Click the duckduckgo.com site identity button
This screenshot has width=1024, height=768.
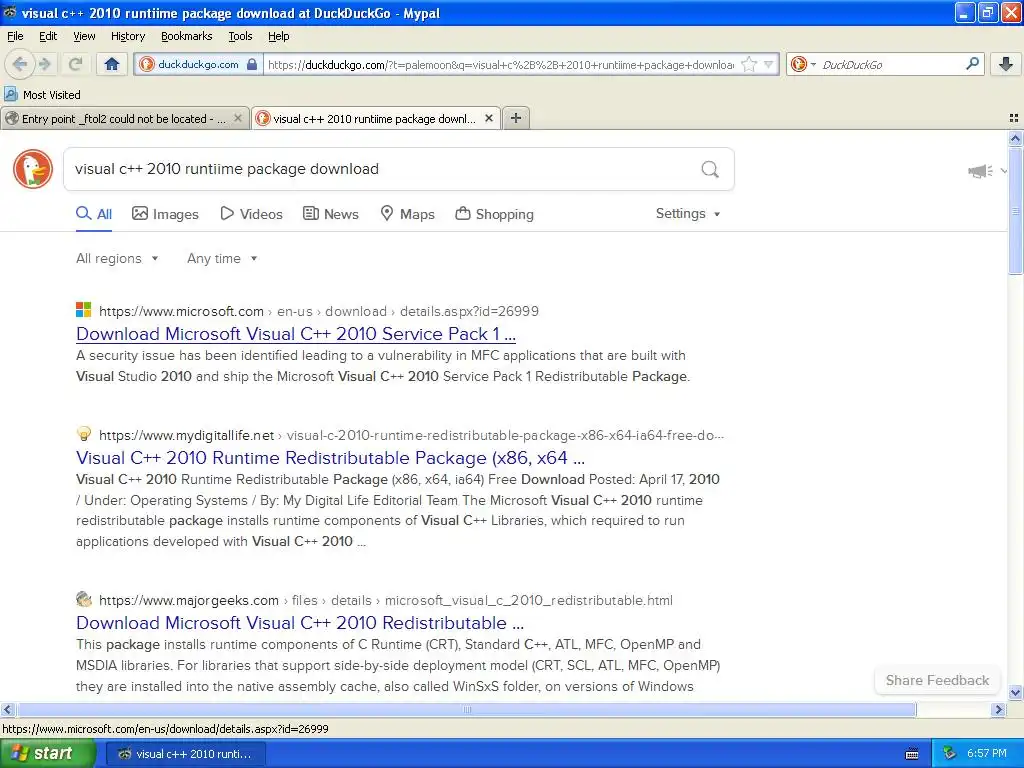click(x=197, y=64)
